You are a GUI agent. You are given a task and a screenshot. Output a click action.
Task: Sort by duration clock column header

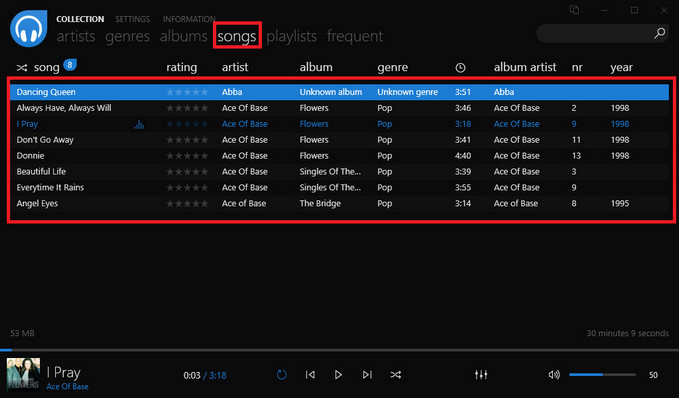click(460, 68)
